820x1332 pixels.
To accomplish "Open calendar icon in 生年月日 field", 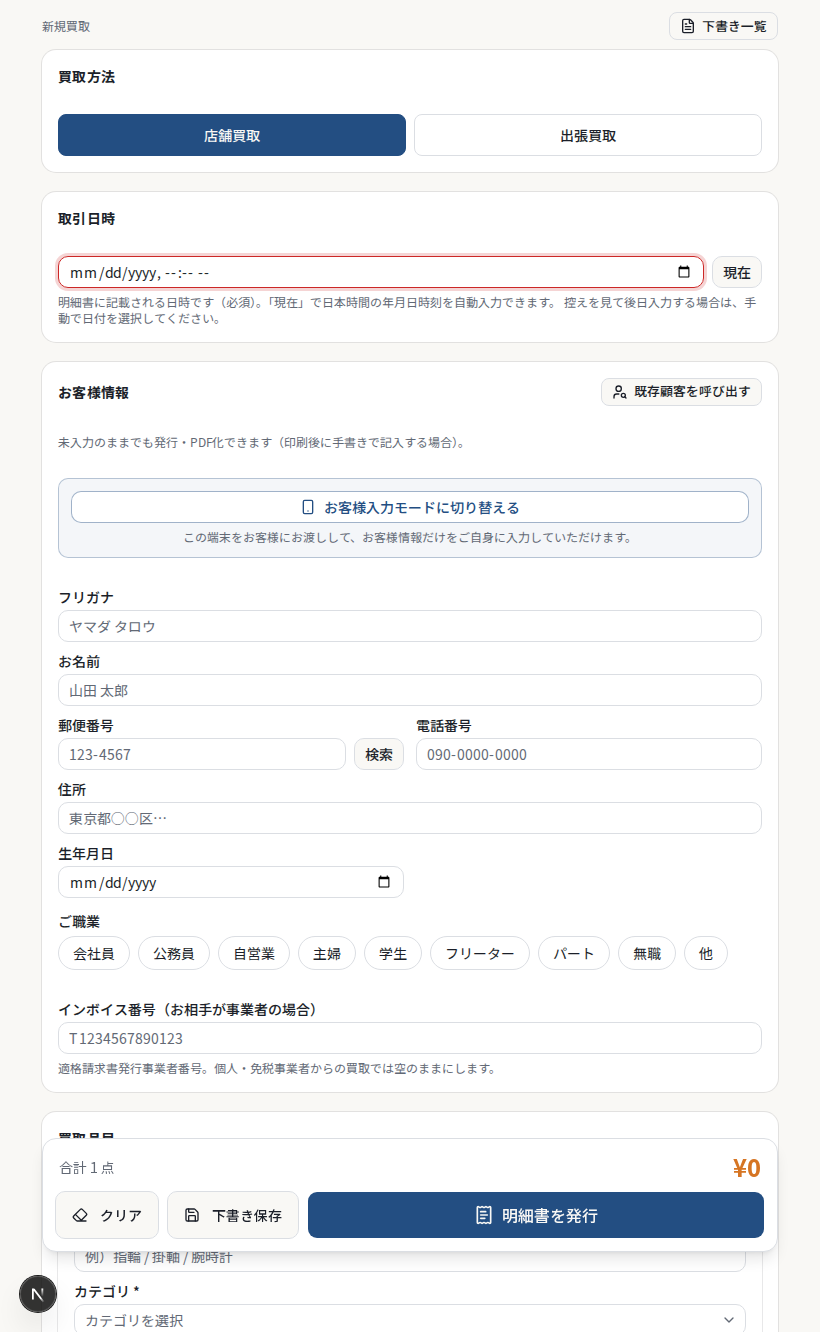I will [x=384, y=882].
